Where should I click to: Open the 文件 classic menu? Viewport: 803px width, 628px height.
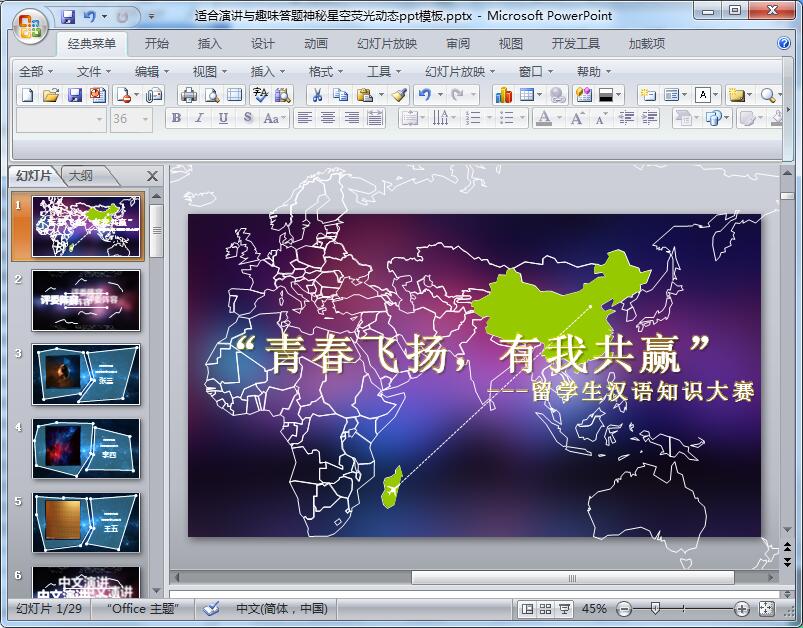[x=94, y=71]
